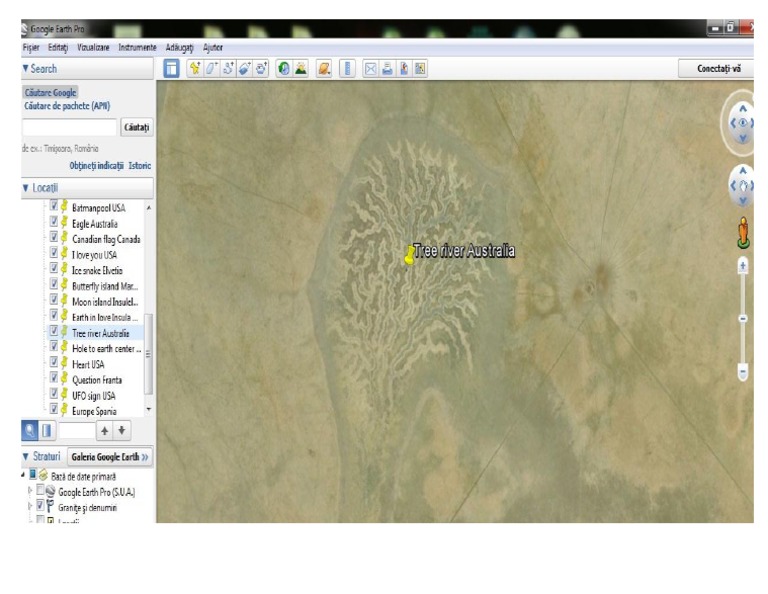Uncheck the Granițe și denumiri layer checkbox
Viewport: 768px width, 594px height.
(x=41, y=505)
